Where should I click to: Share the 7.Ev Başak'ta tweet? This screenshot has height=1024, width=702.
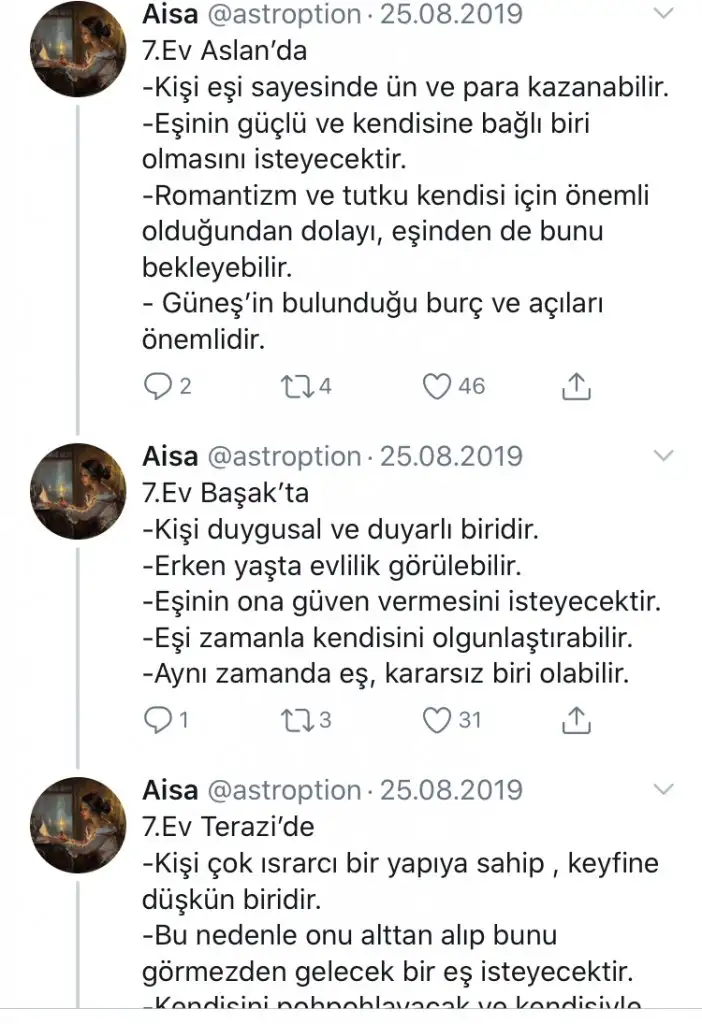coord(578,719)
